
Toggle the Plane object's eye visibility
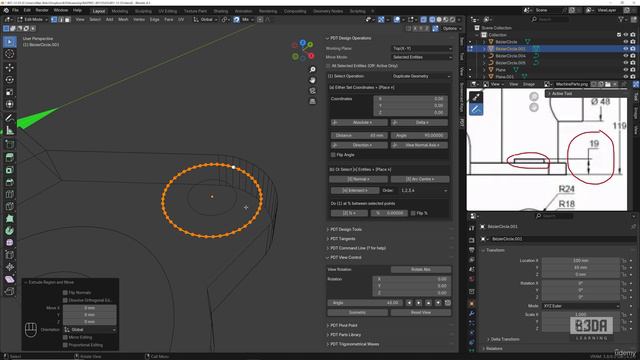tap(626, 69)
